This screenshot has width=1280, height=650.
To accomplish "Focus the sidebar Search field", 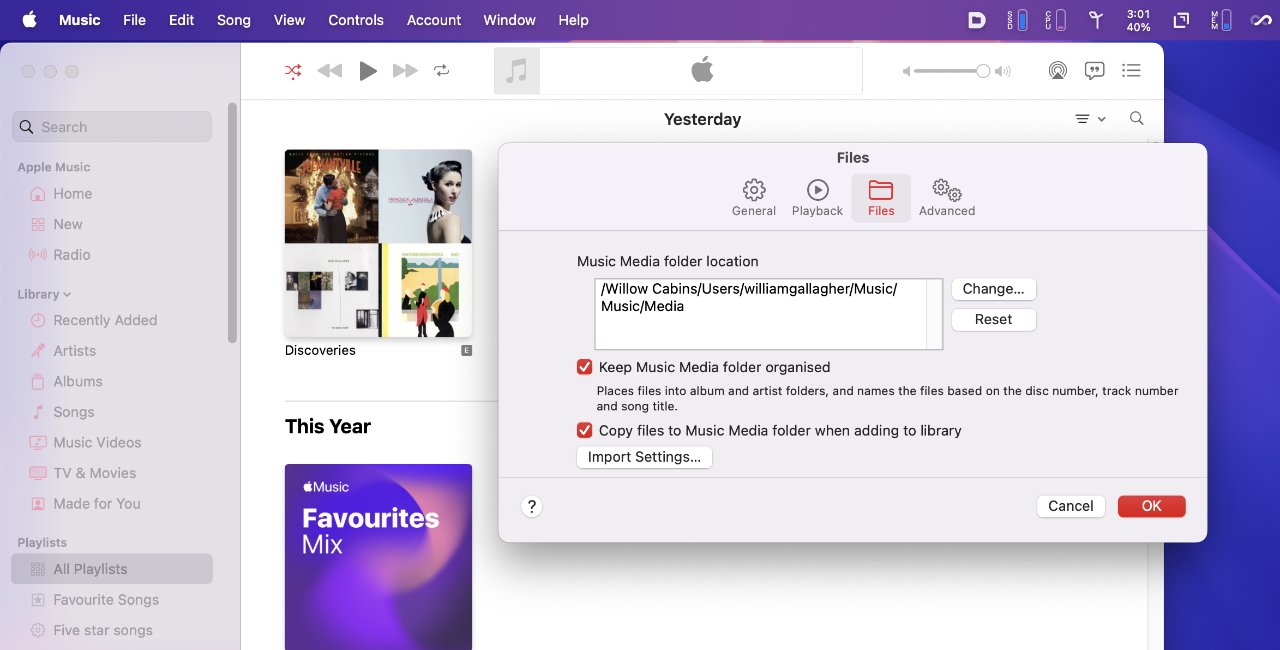I will (x=112, y=127).
